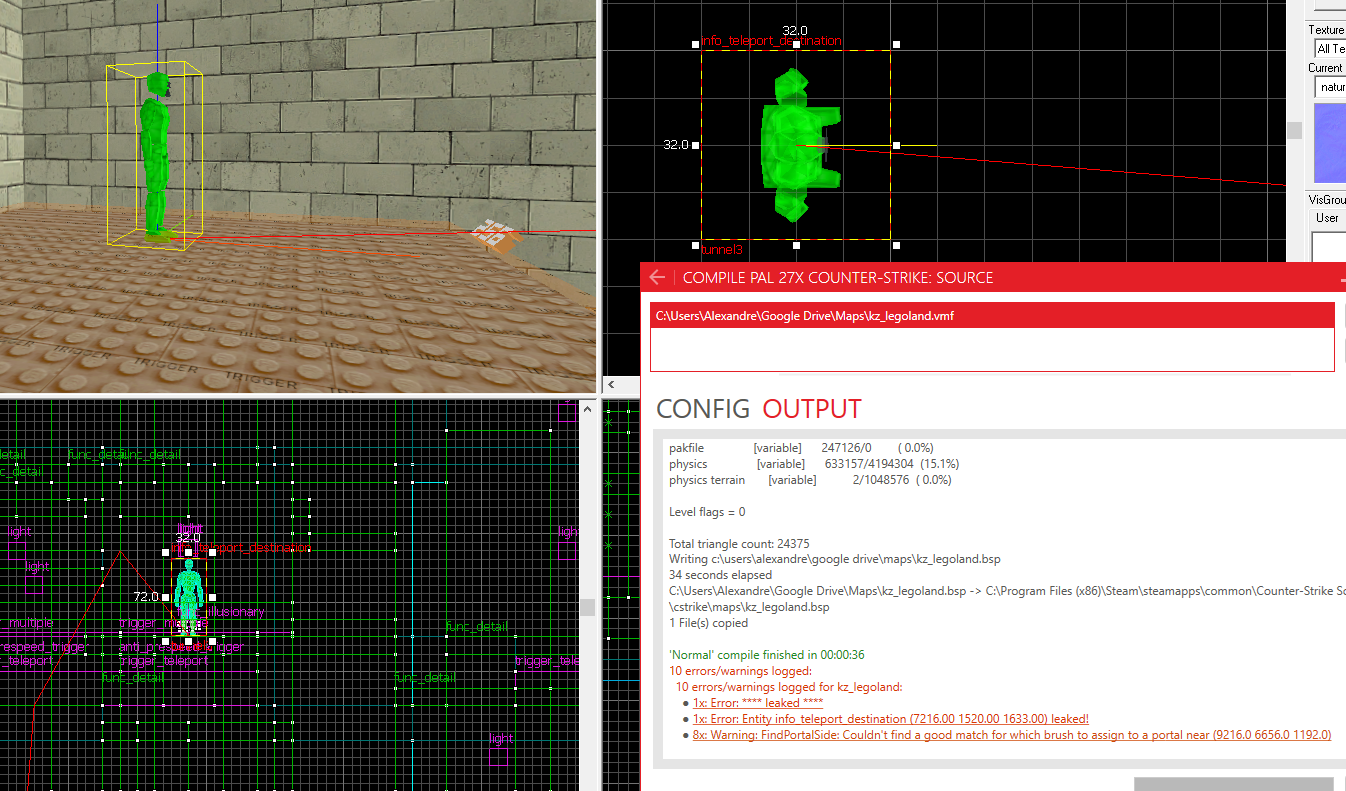
Task: Click the info_teleport_destination leaked error link
Action: (890, 719)
